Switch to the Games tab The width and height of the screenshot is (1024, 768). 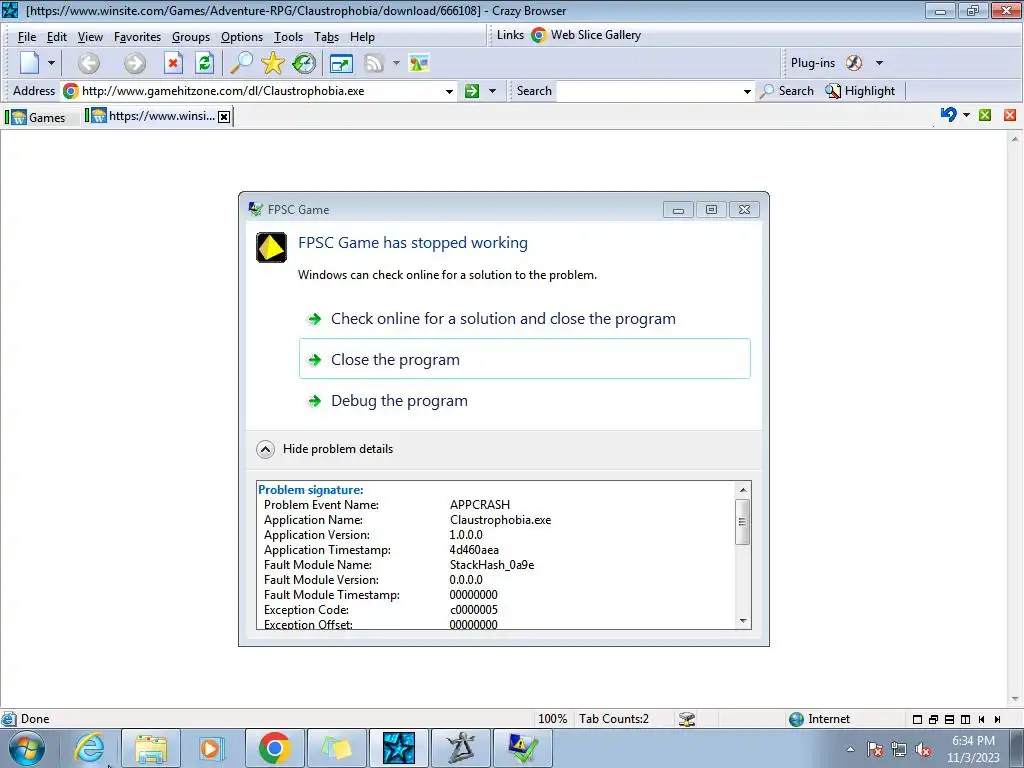40,118
